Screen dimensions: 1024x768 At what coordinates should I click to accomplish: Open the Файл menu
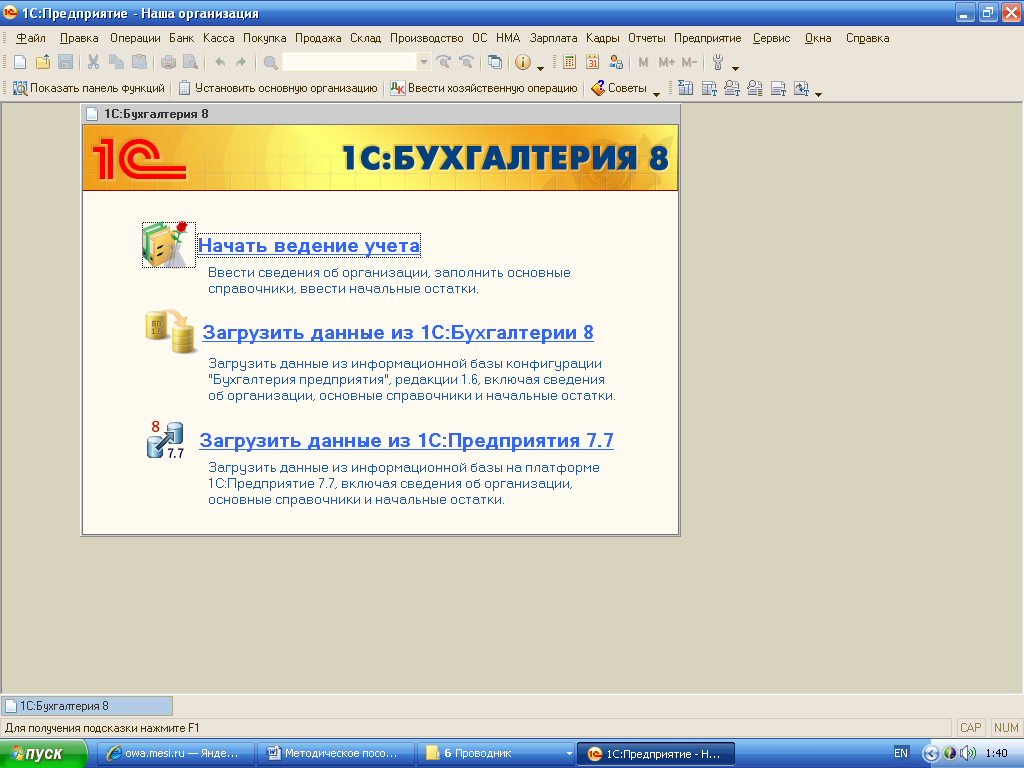[x=30, y=38]
